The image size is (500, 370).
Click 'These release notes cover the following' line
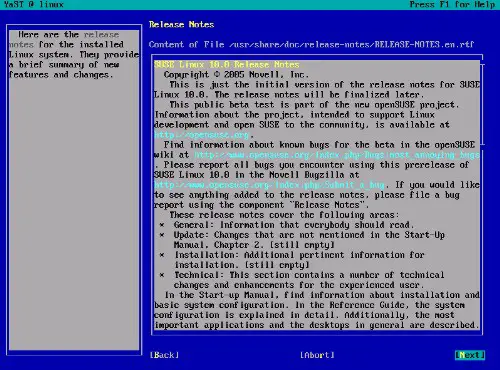284,215
